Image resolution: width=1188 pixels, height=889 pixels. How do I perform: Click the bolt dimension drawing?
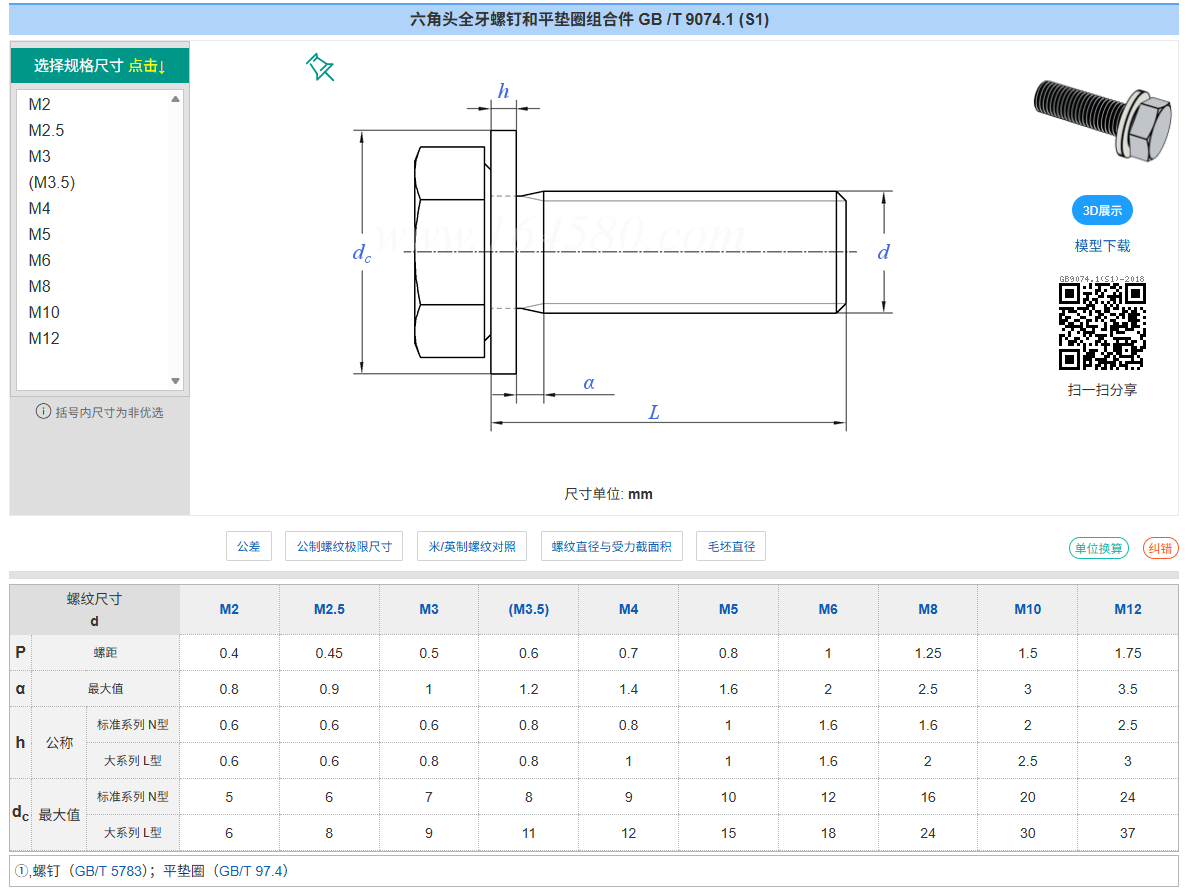[x=621, y=258]
